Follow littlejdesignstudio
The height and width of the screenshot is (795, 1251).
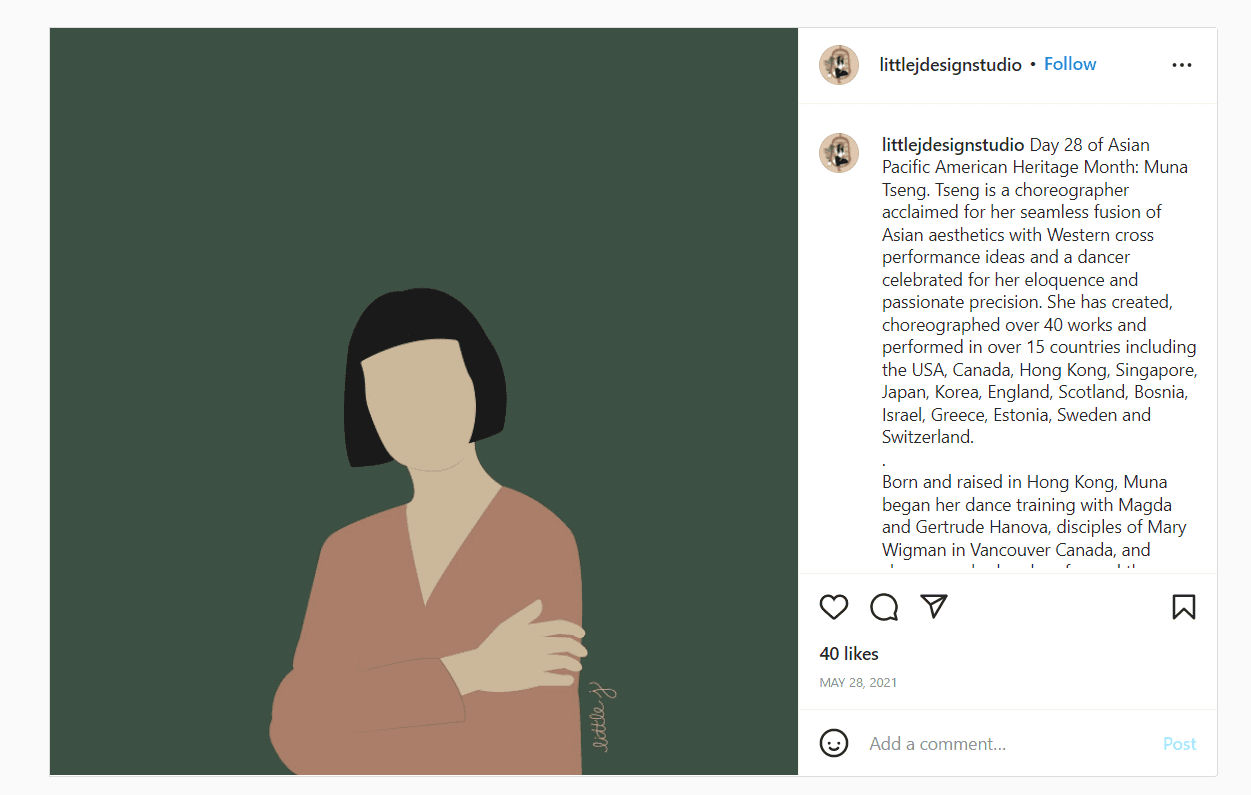[1070, 64]
